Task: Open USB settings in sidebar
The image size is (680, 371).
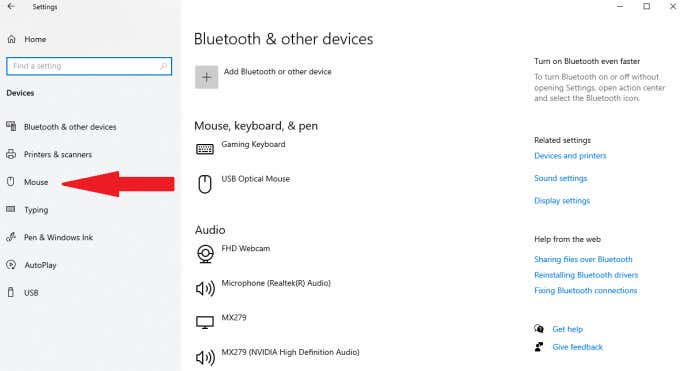Action: [31, 293]
